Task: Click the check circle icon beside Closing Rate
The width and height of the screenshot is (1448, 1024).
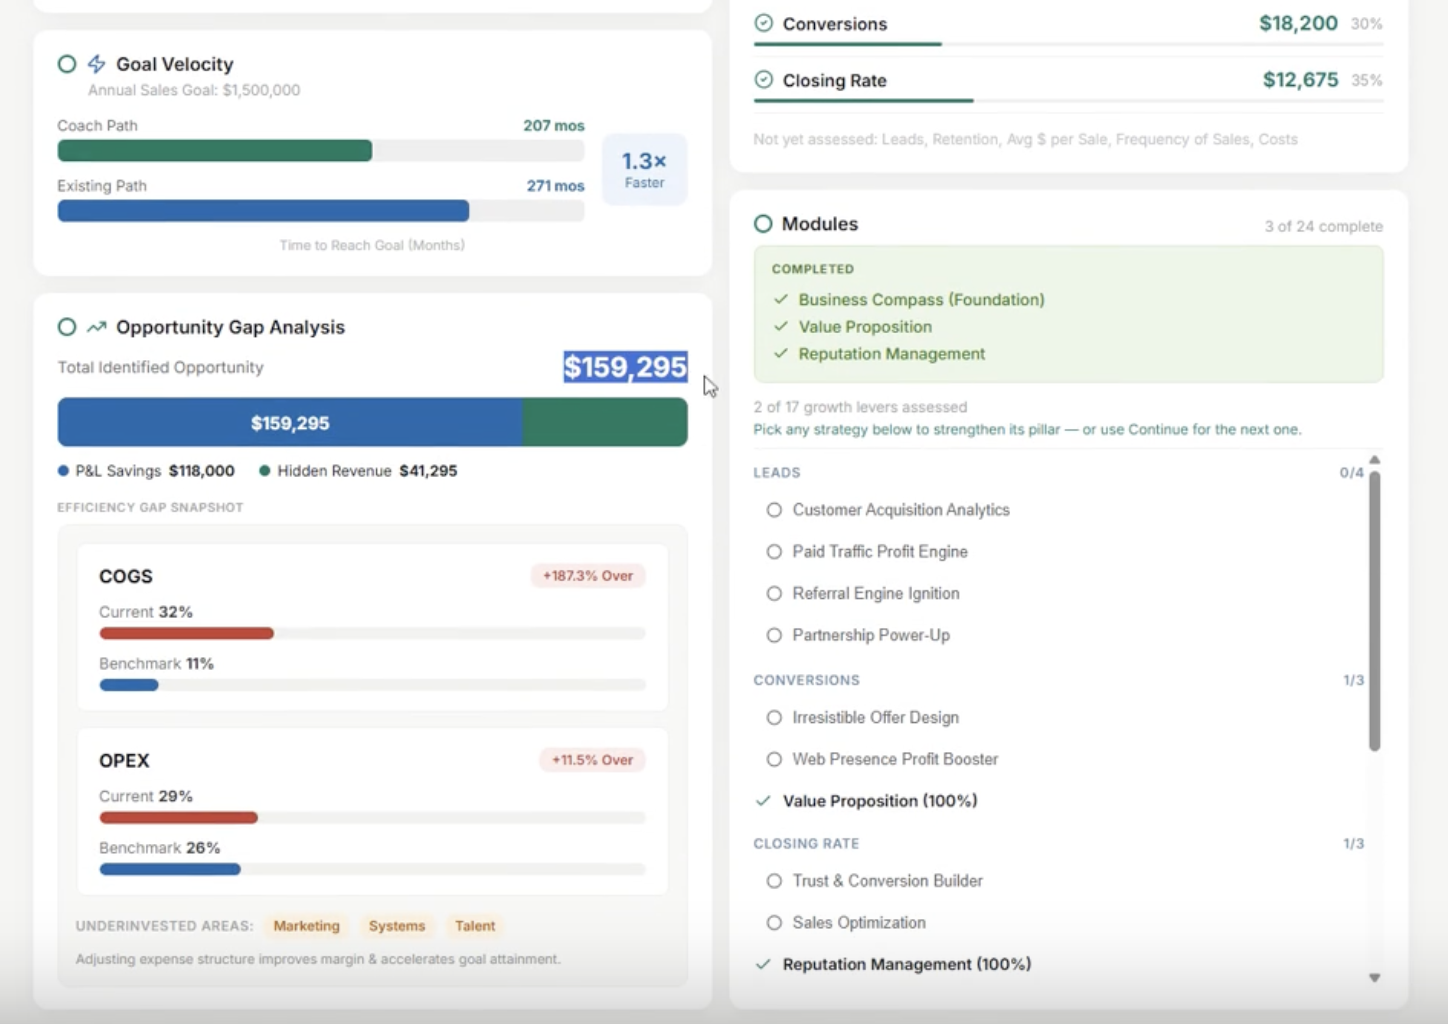Action: click(x=764, y=80)
